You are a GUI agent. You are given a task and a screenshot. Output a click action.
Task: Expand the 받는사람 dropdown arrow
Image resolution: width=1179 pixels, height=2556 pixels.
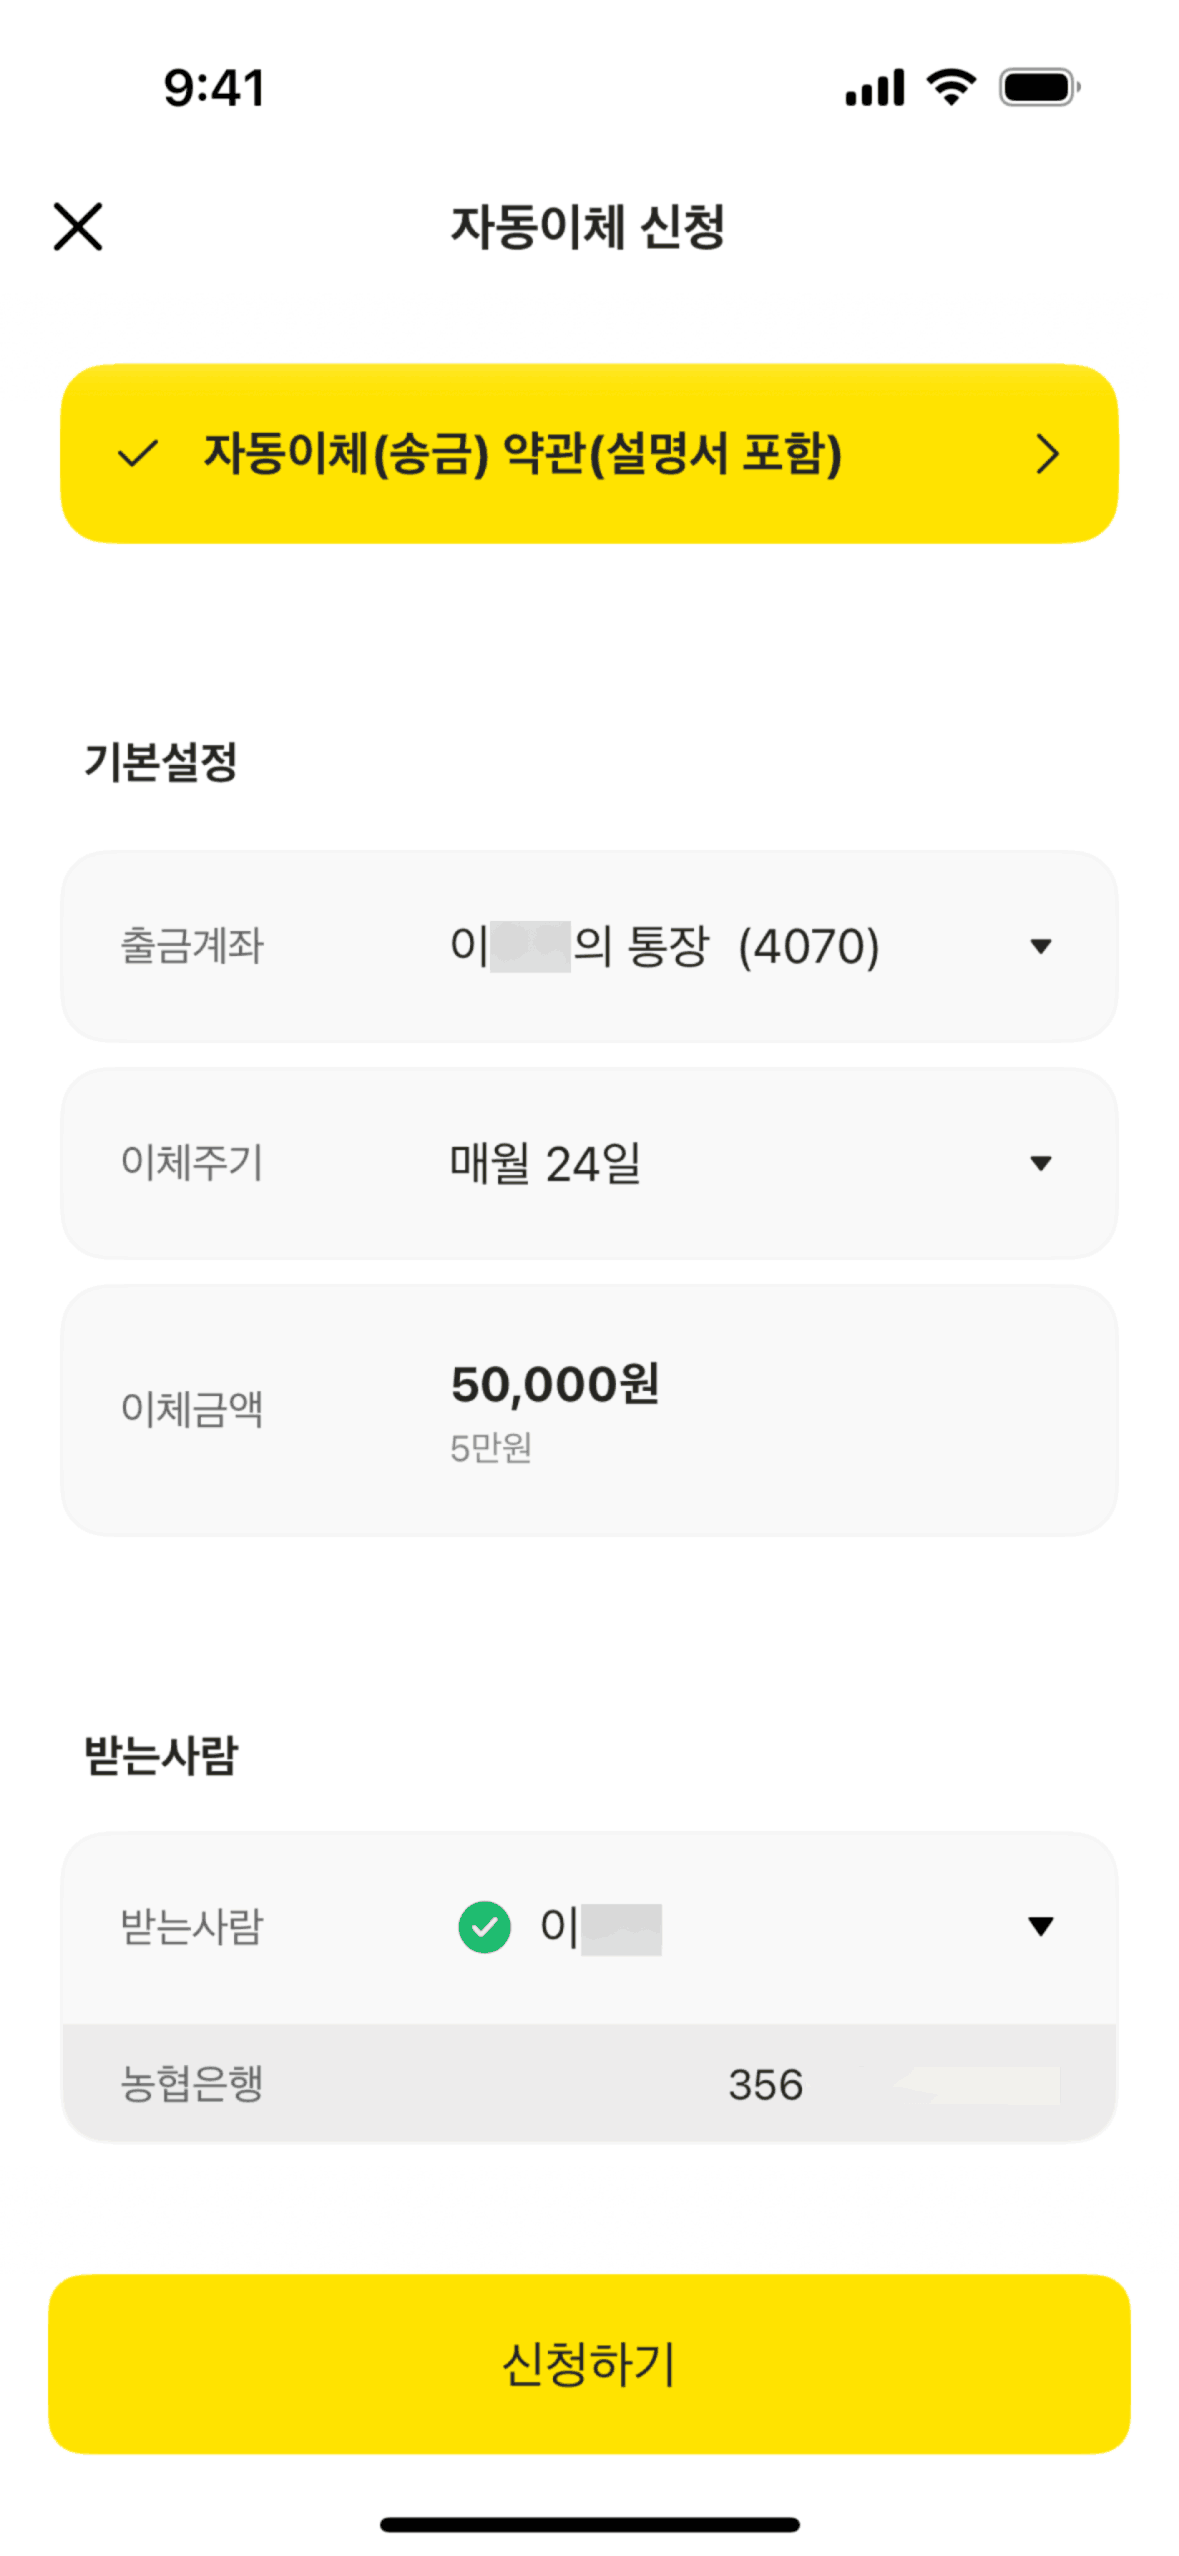click(x=1040, y=1926)
